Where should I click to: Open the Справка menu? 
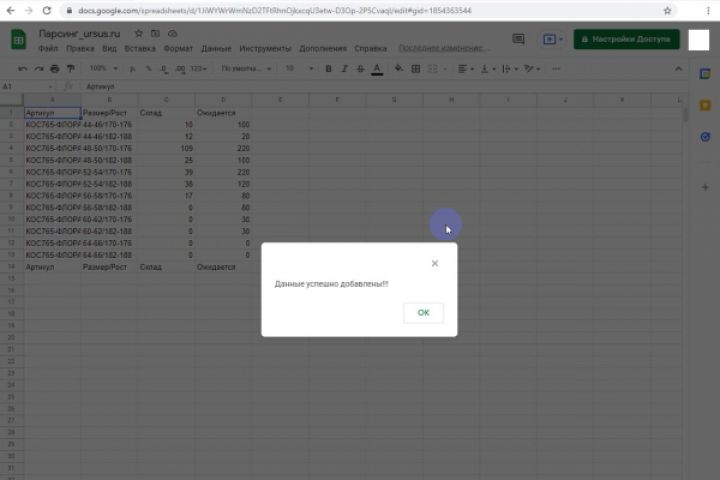[371, 48]
